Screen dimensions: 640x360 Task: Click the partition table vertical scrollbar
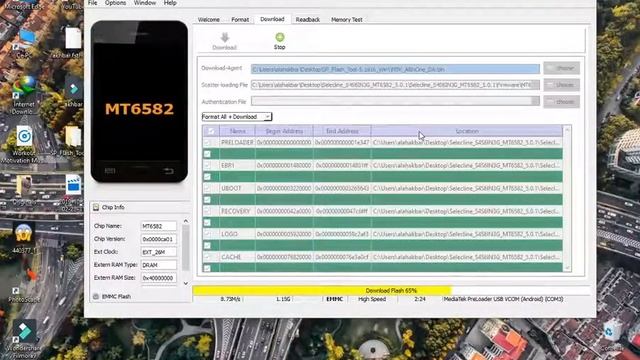[567, 199]
